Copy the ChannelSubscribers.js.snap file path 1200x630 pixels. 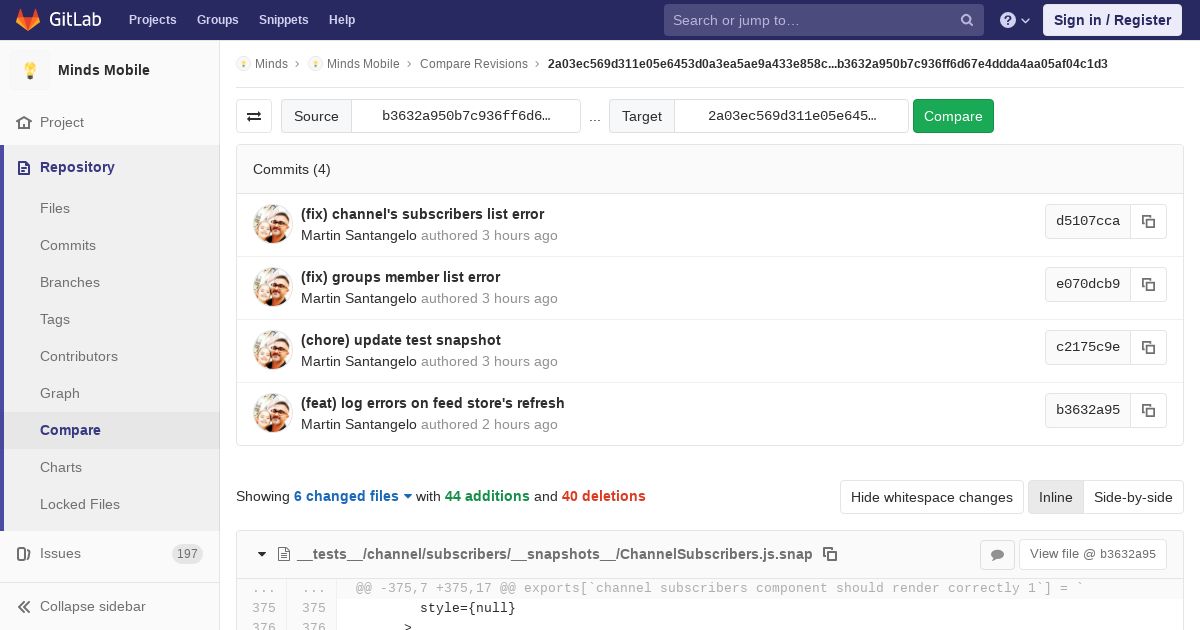(x=830, y=554)
